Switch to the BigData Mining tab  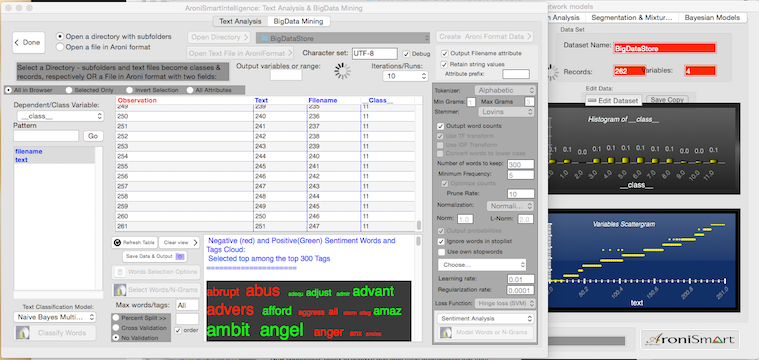[x=299, y=21]
